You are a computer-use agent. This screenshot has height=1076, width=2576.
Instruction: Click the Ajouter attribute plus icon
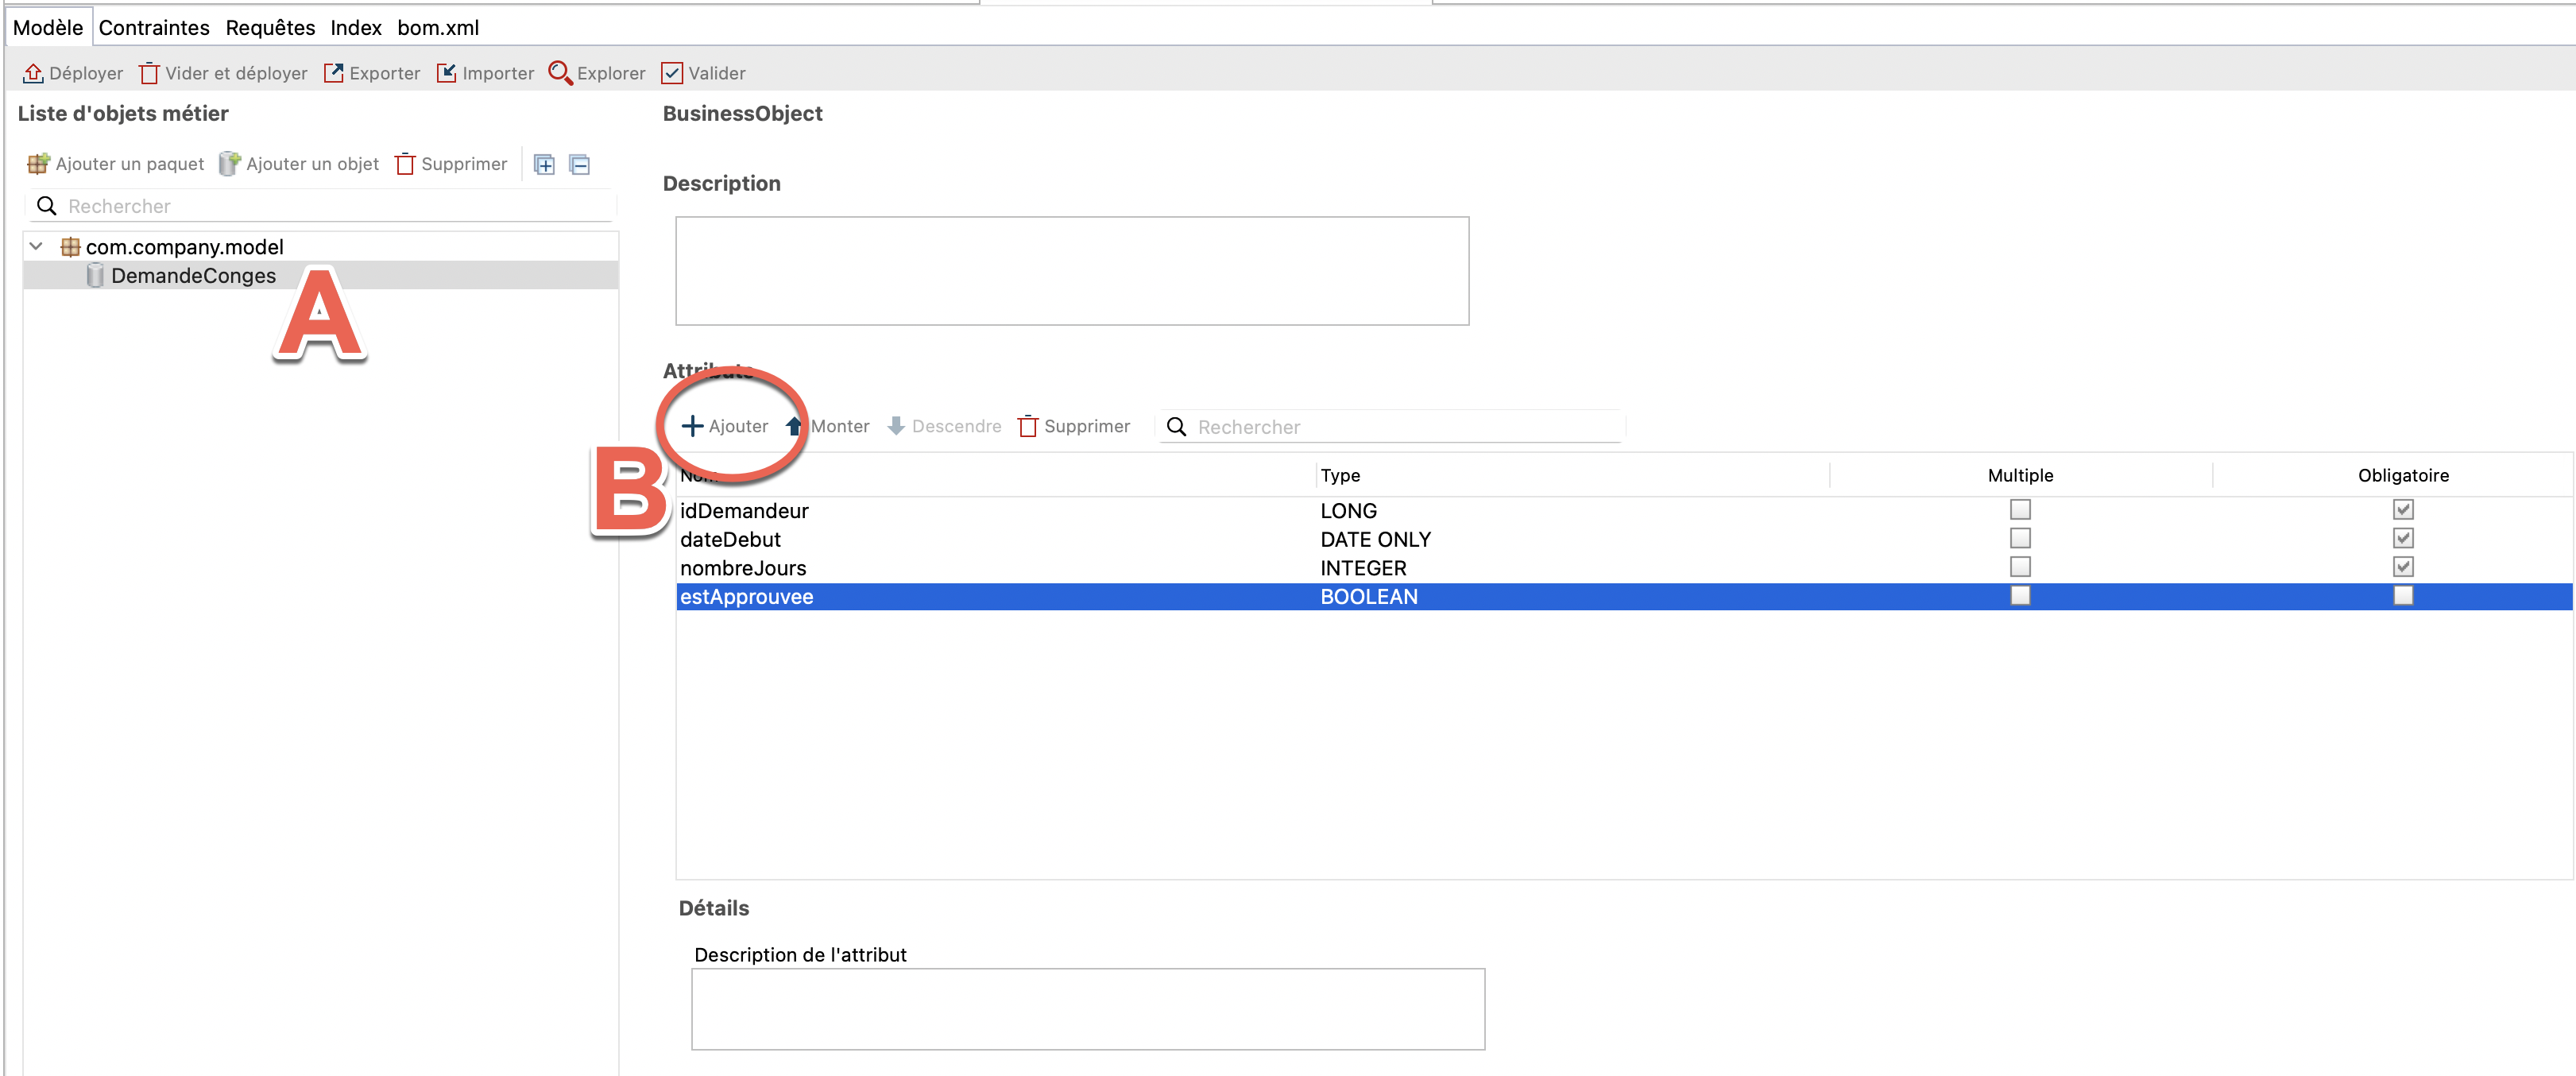pos(692,426)
